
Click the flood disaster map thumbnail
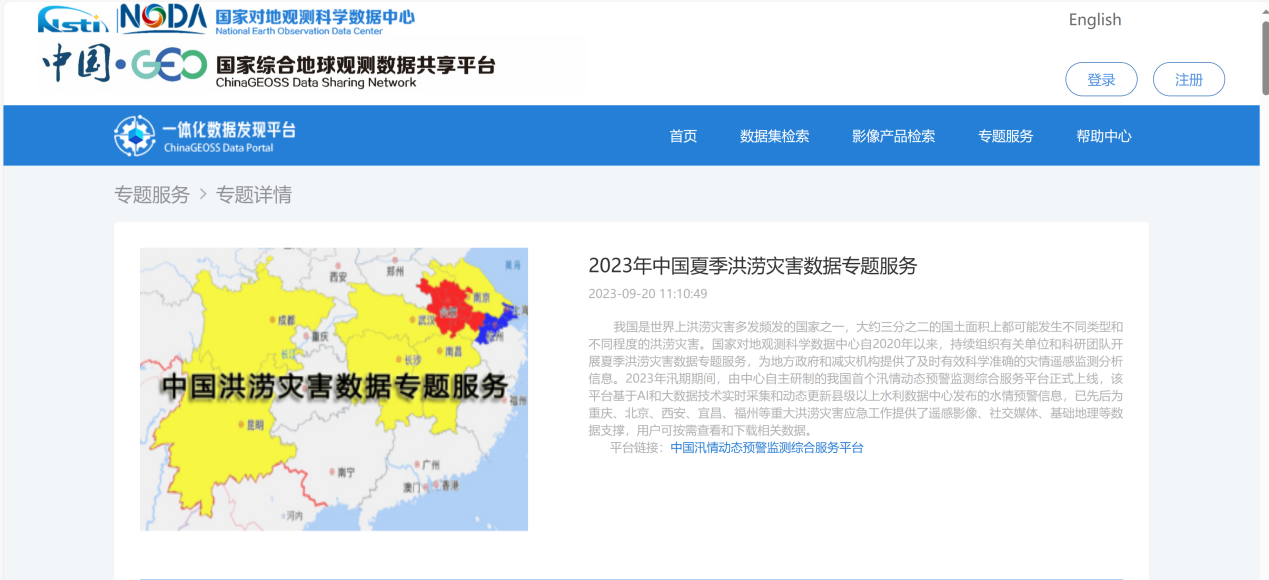333,389
